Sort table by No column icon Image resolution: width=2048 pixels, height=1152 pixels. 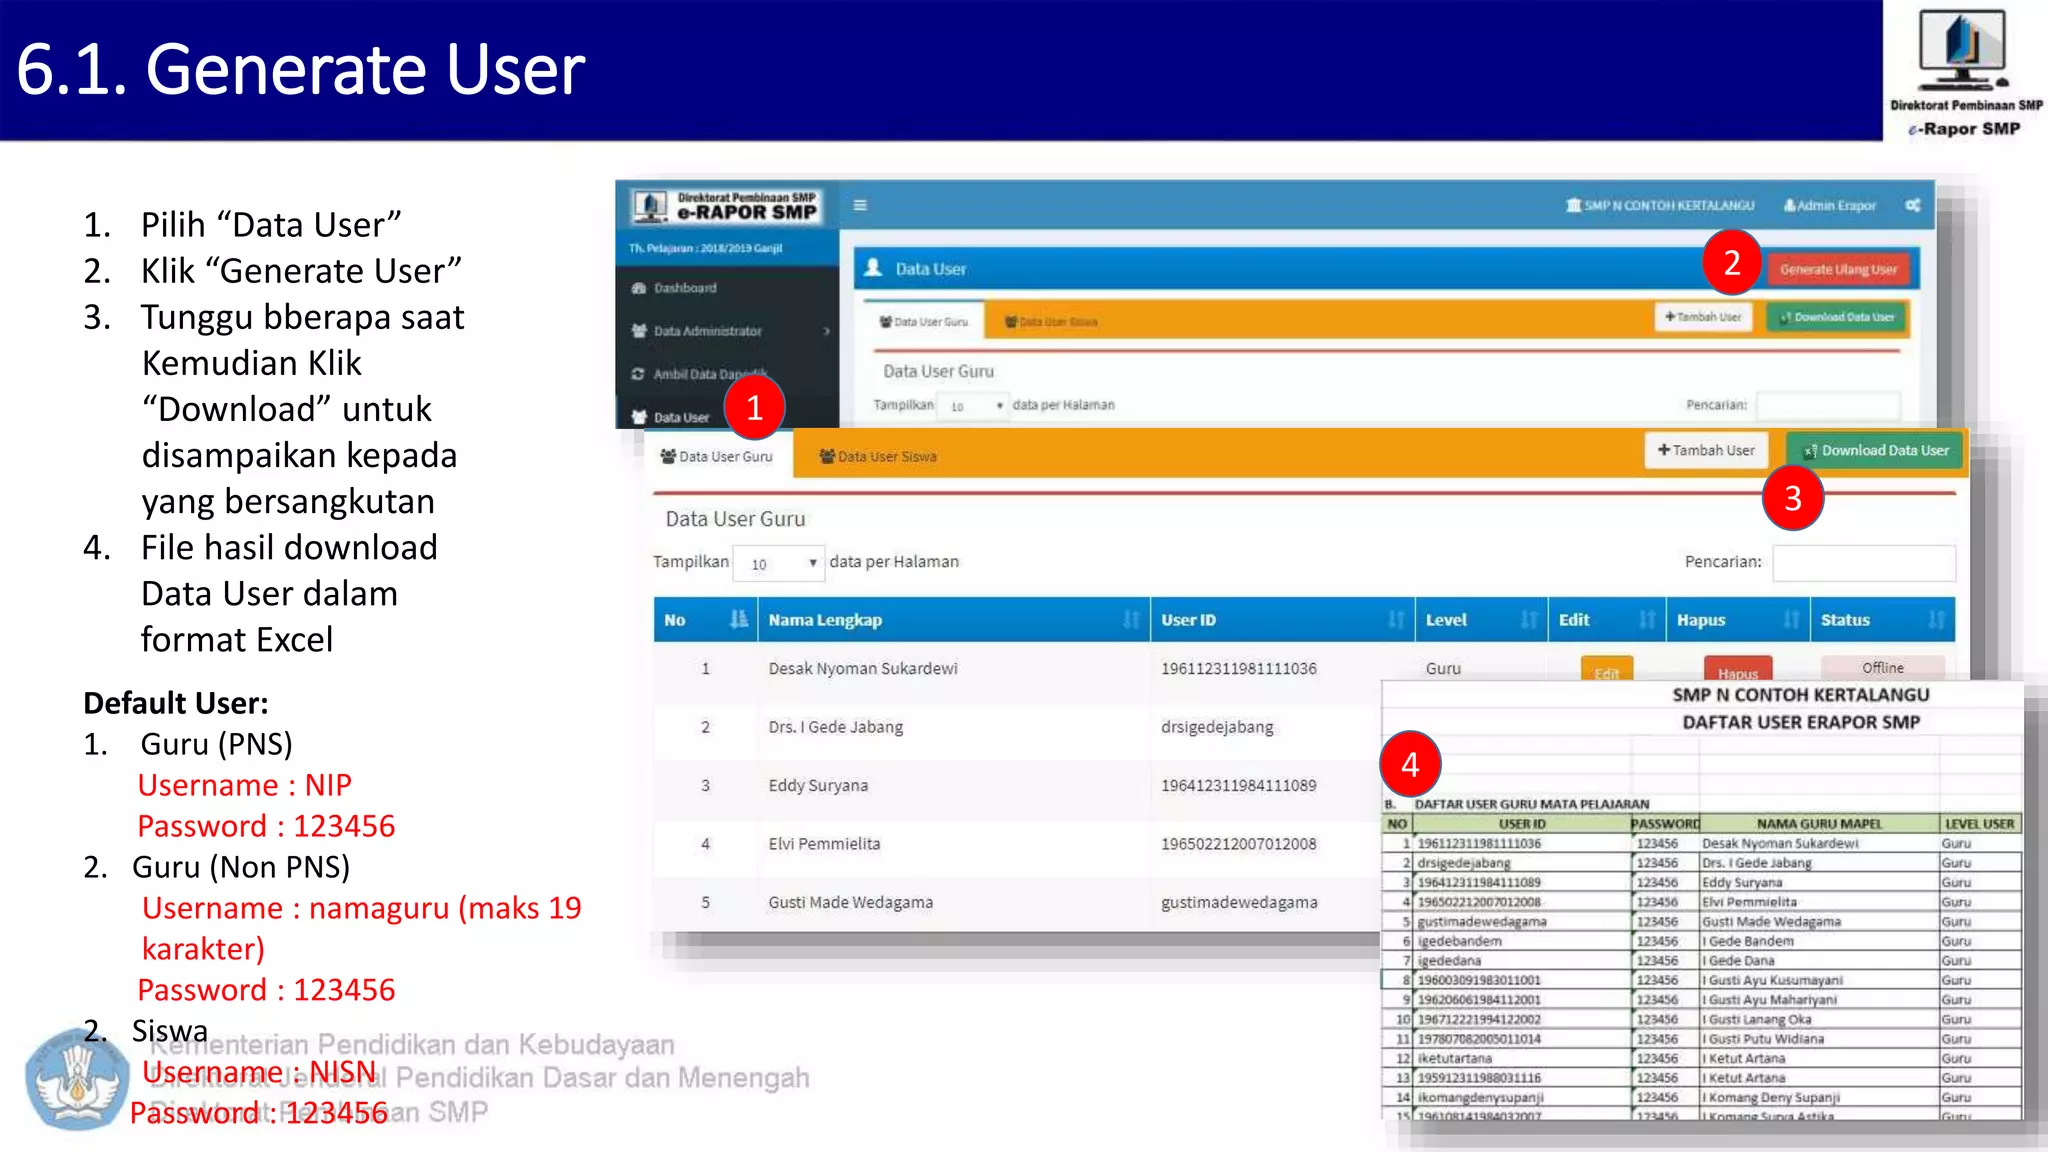click(738, 619)
